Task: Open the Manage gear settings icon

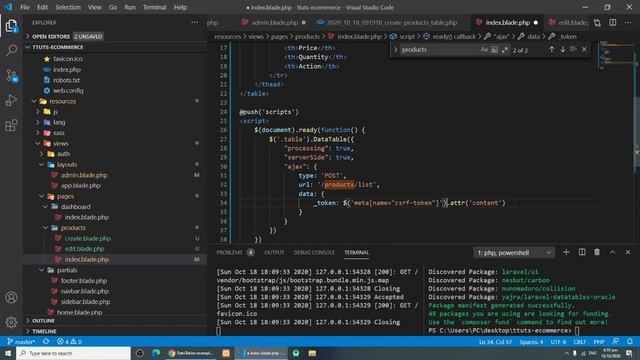Action: tap(11, 322)
